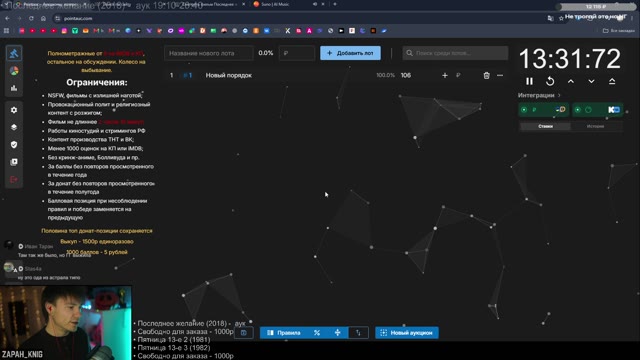640x360 pixels.
Task: Reload the browser page
Action: coord(31,18)
